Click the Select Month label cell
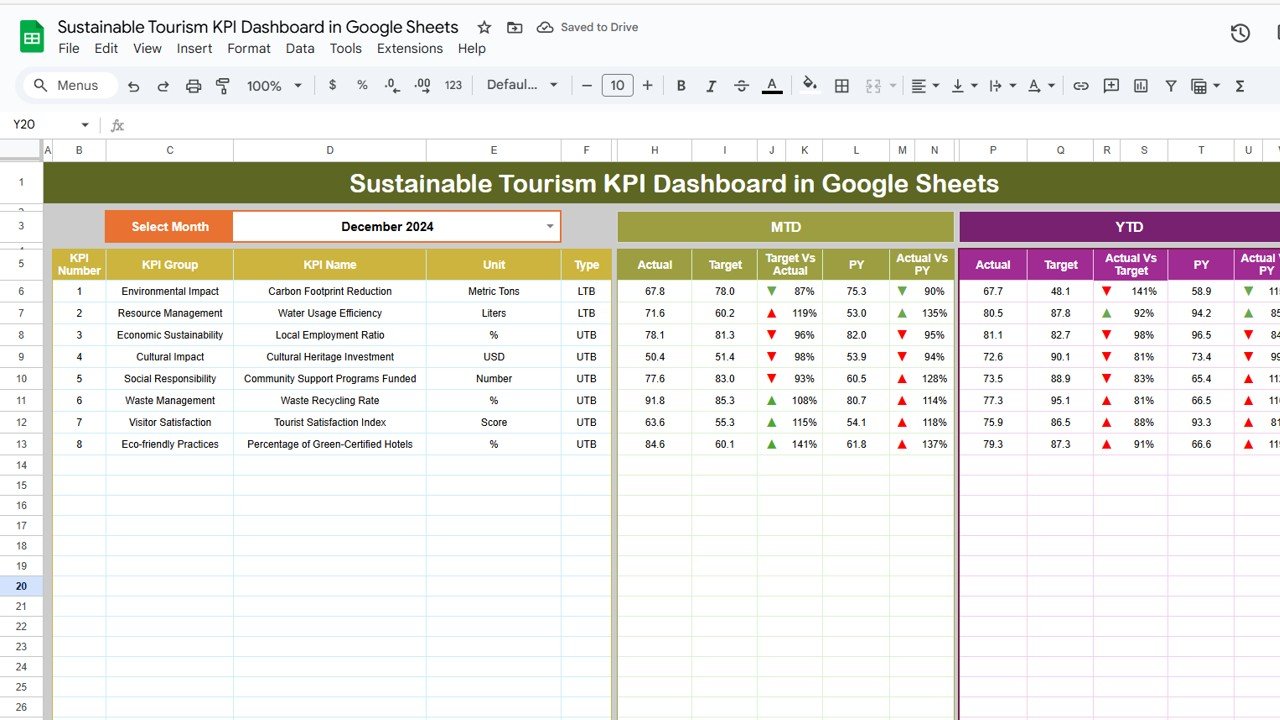Viewport: 1280px width, 720px height. pos(169,227)
